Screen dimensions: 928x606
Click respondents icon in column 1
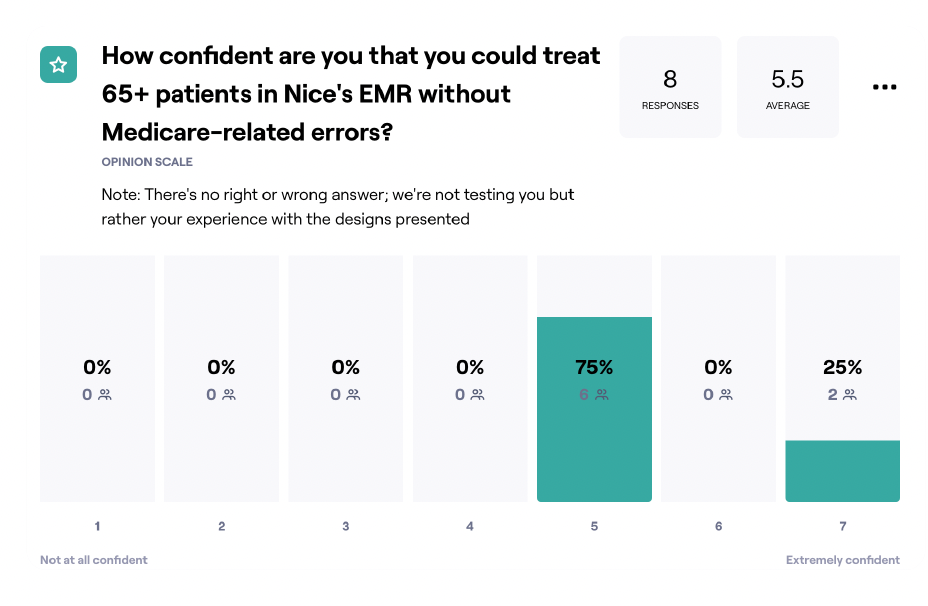[x=105, y=395]
